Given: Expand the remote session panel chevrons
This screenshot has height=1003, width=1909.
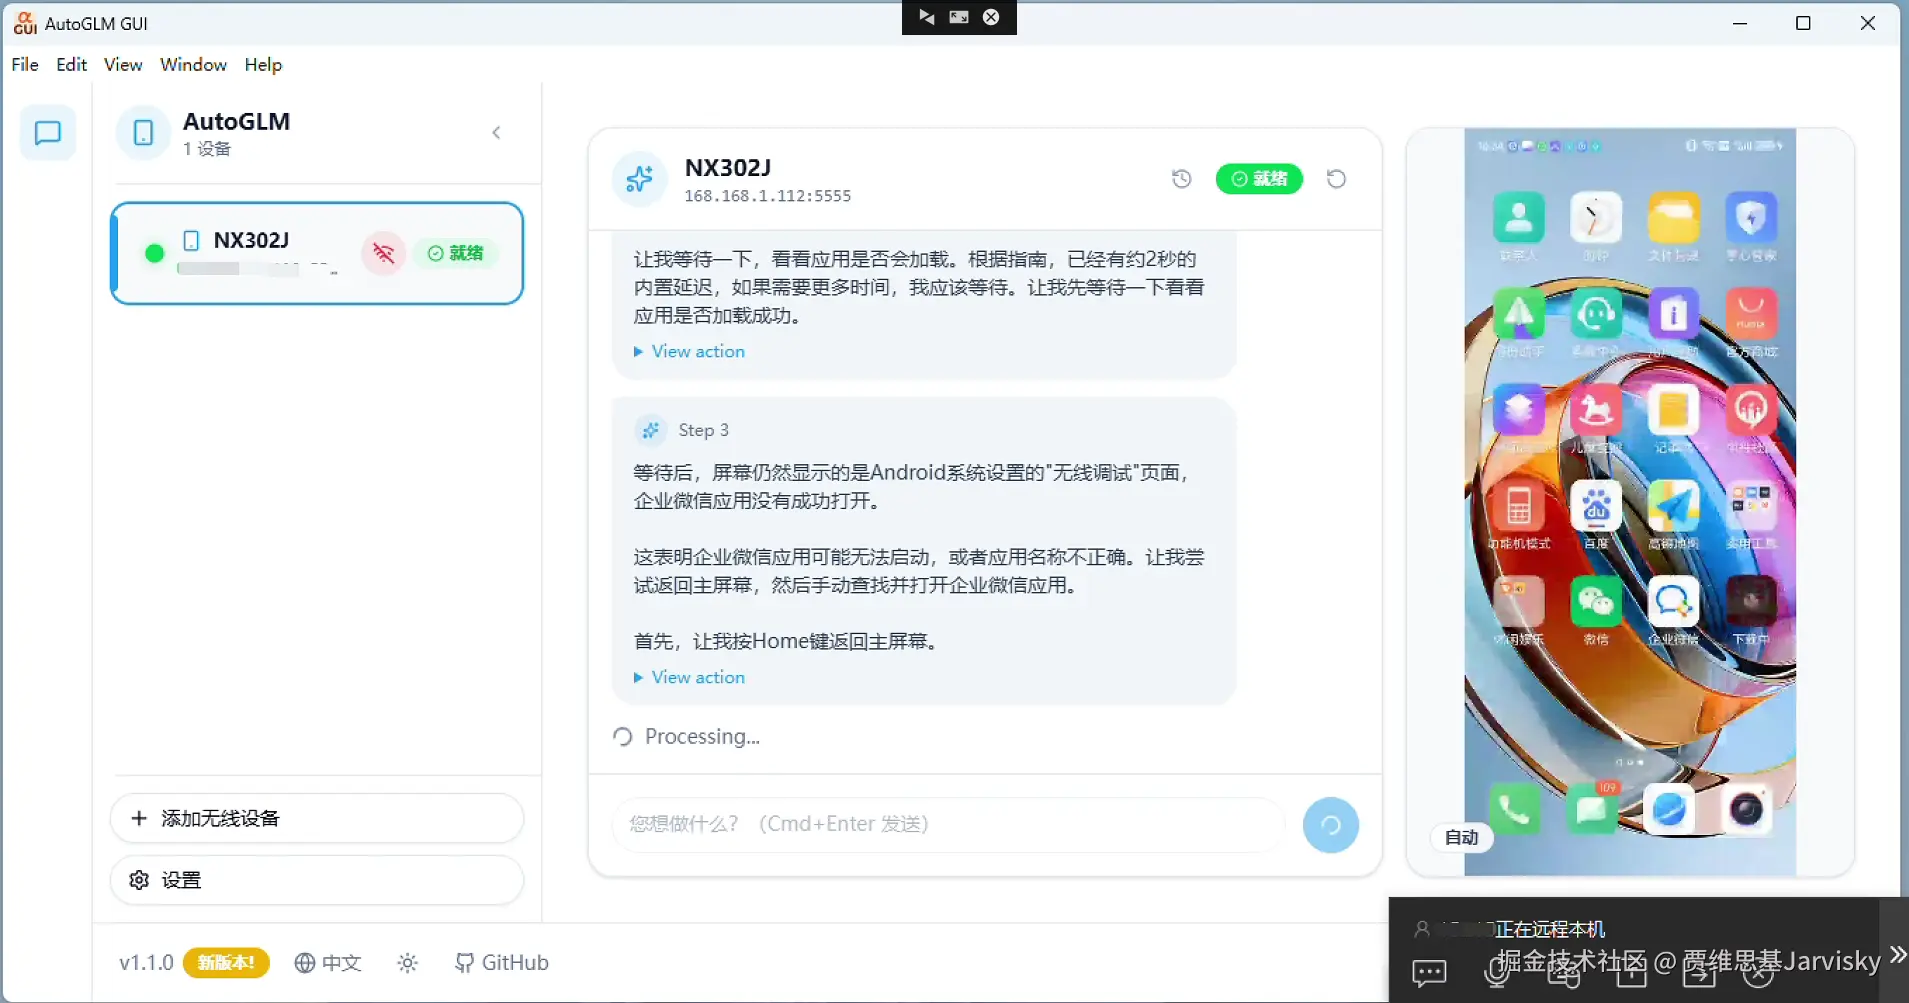Looking at the screenshot, I should (x=1897, y=953).
